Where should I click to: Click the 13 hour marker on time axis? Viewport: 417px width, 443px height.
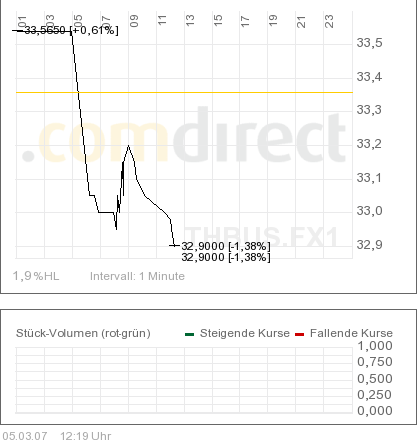point(190,21)
